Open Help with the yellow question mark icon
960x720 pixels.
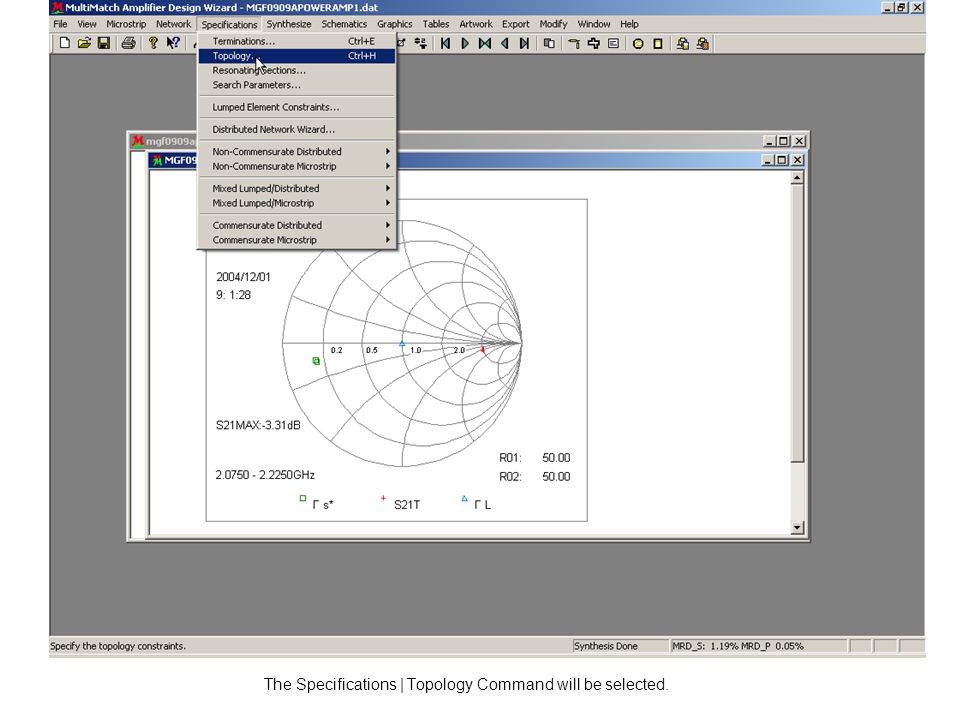[x=153, y=43]
